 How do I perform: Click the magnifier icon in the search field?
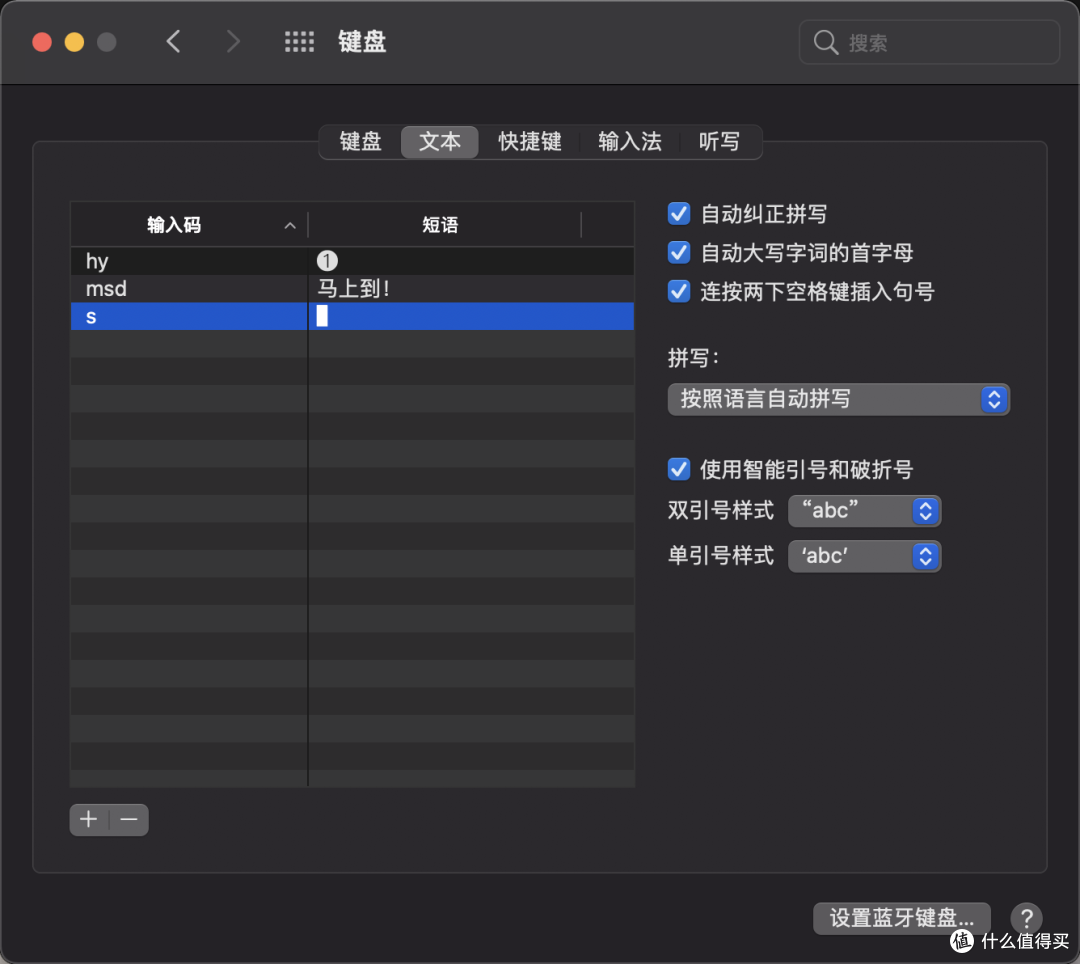825,42
